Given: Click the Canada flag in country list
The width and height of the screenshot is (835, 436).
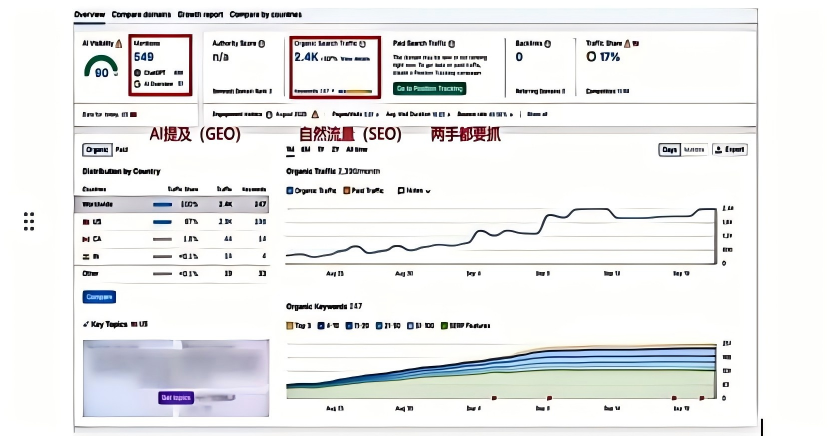Looking at the screenshot, I should click(x=86, y=239).
